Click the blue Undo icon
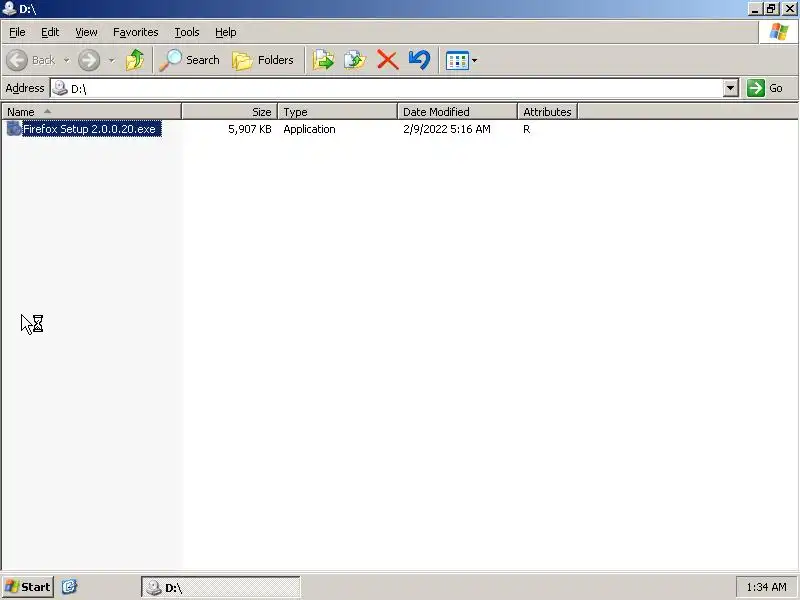800x600 pixels. (x=419, y=60)
